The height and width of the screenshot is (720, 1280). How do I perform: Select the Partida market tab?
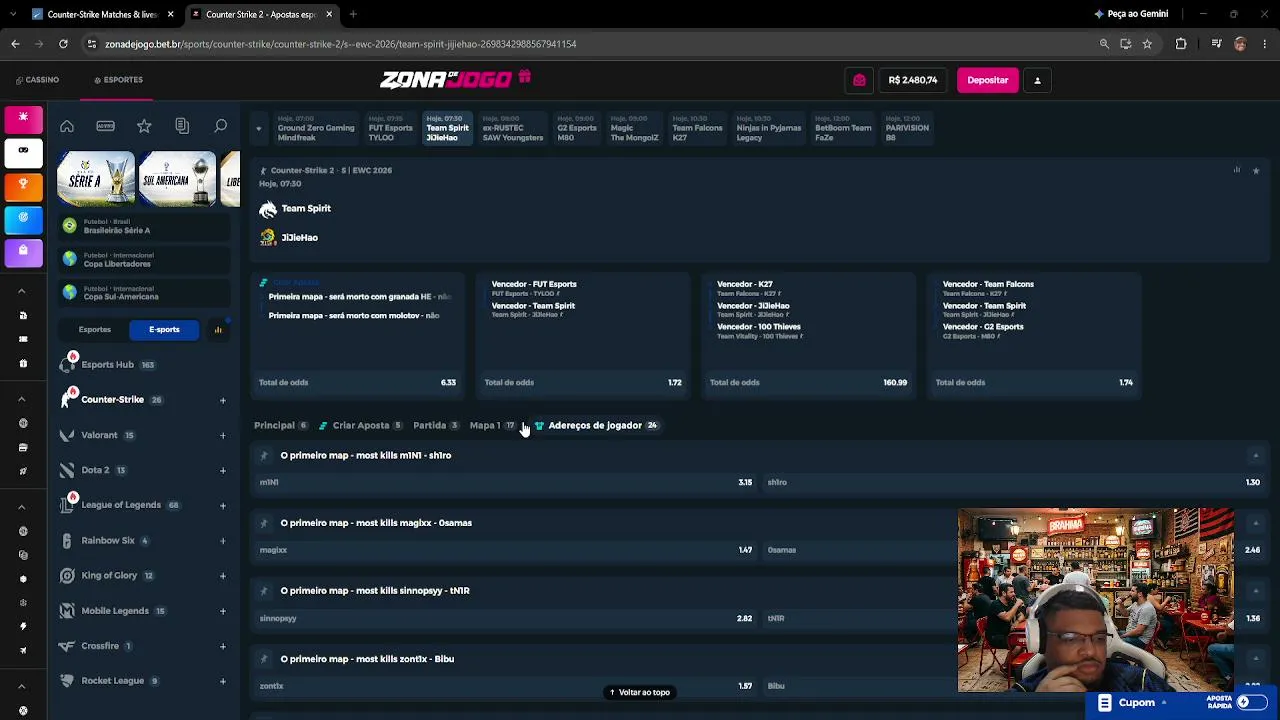tap(435, 426)
